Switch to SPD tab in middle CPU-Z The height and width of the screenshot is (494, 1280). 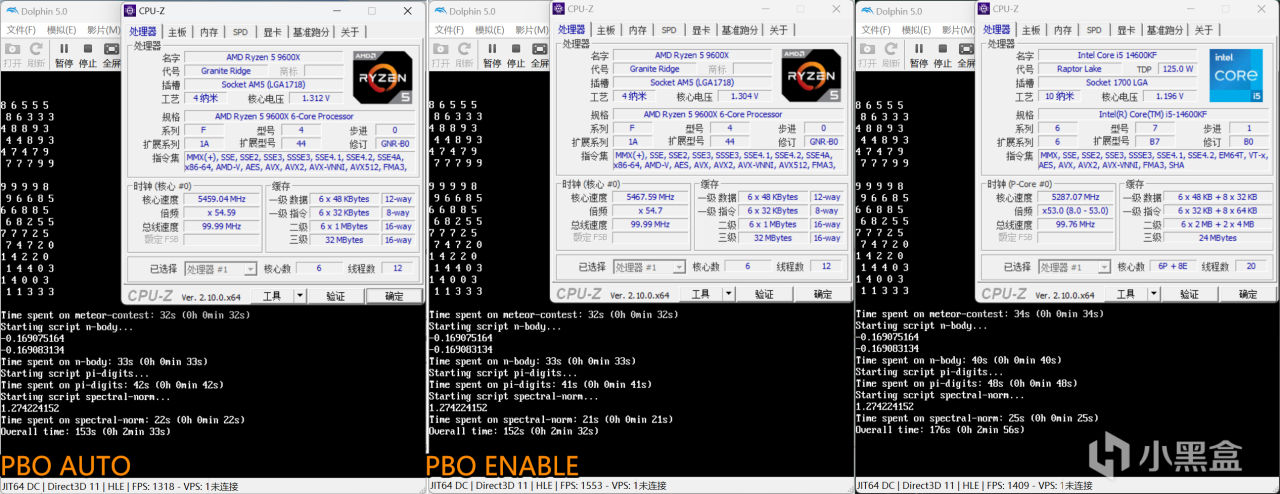pyautogui.click(x=669, y=30)
